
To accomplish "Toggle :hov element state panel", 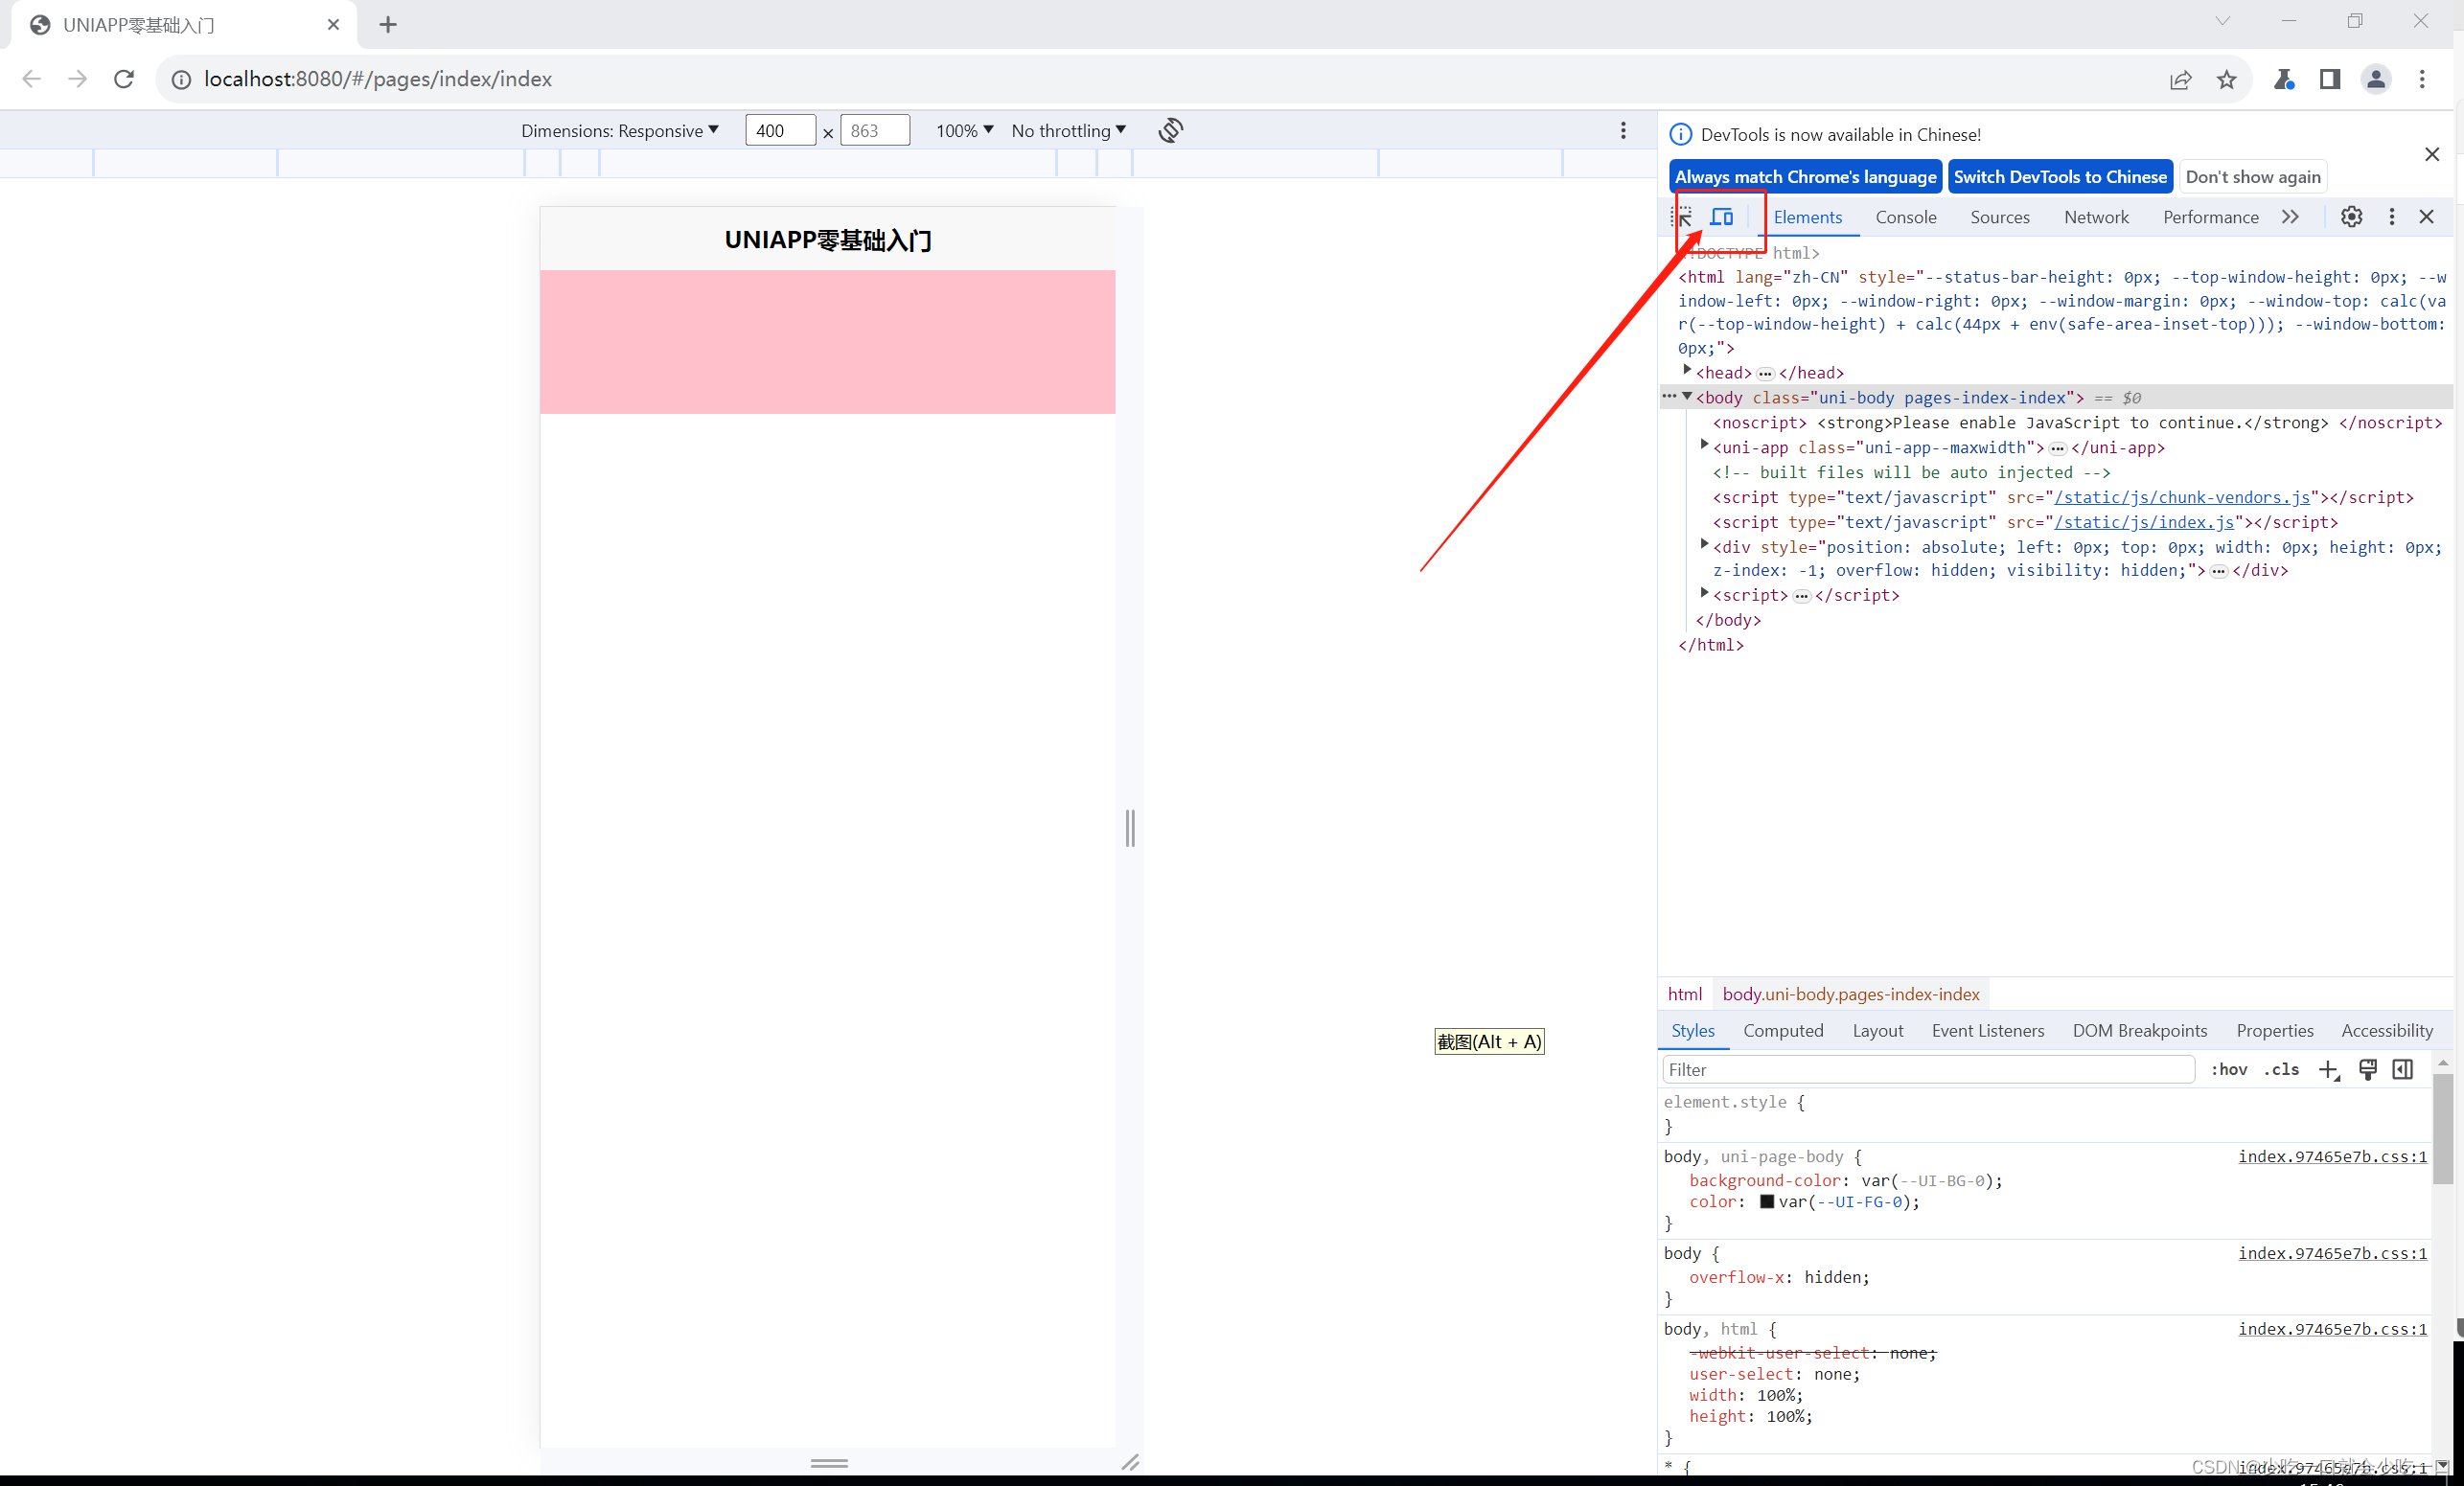I will tap(2229, 1070).
